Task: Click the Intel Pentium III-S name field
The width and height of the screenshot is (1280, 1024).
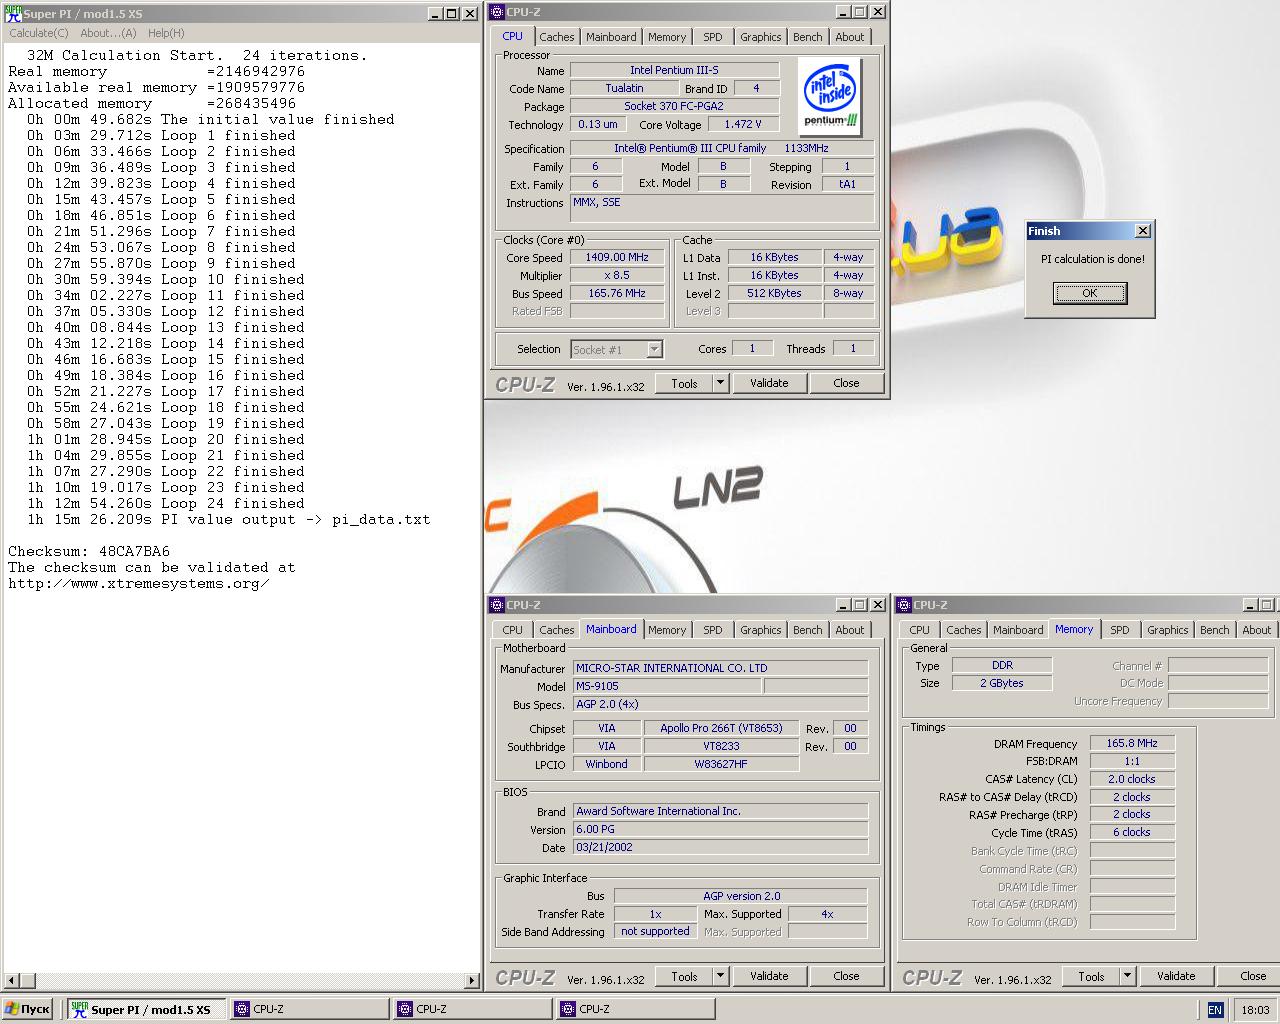Action: point(674,70)
